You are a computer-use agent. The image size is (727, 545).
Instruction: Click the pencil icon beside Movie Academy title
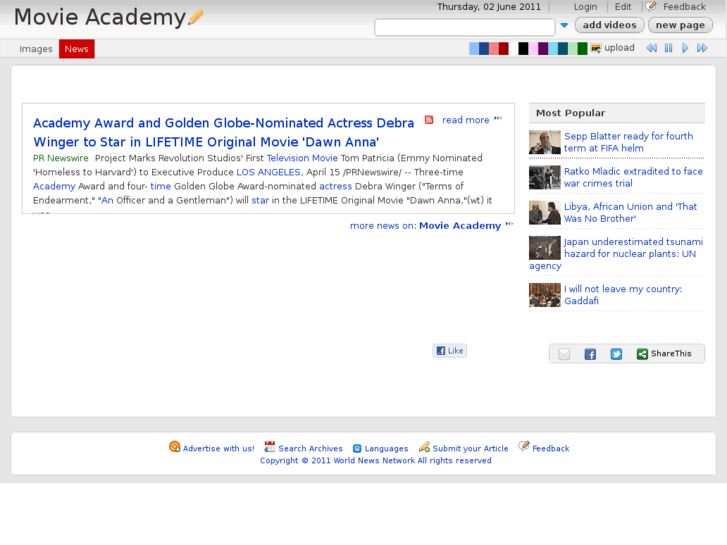point(196,18)
